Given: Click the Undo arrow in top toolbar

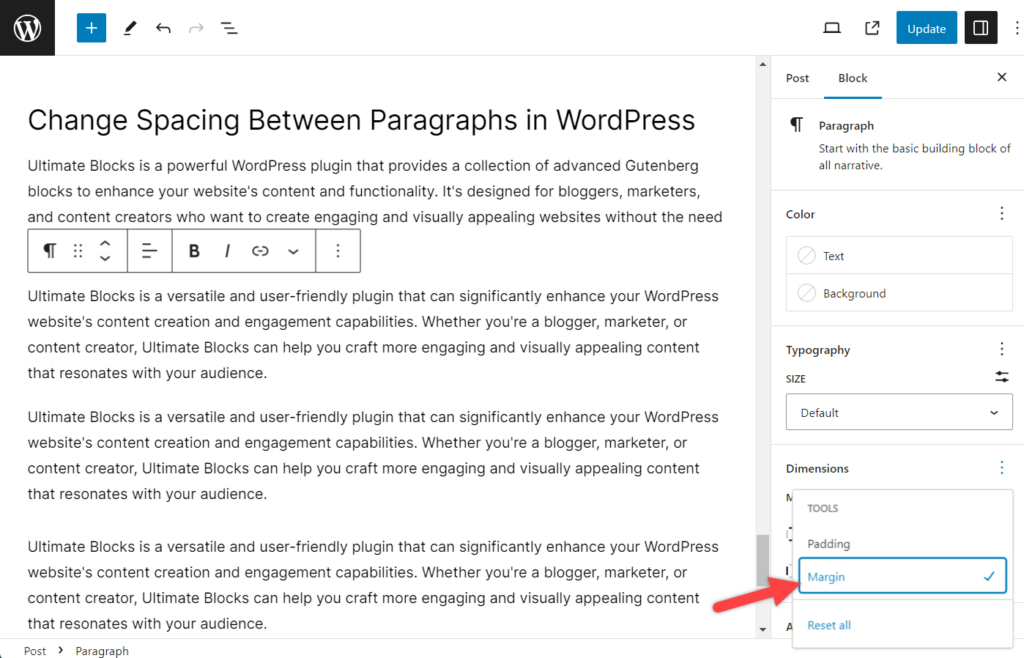Looking at the screenshot, I should (x=163, y=27).
